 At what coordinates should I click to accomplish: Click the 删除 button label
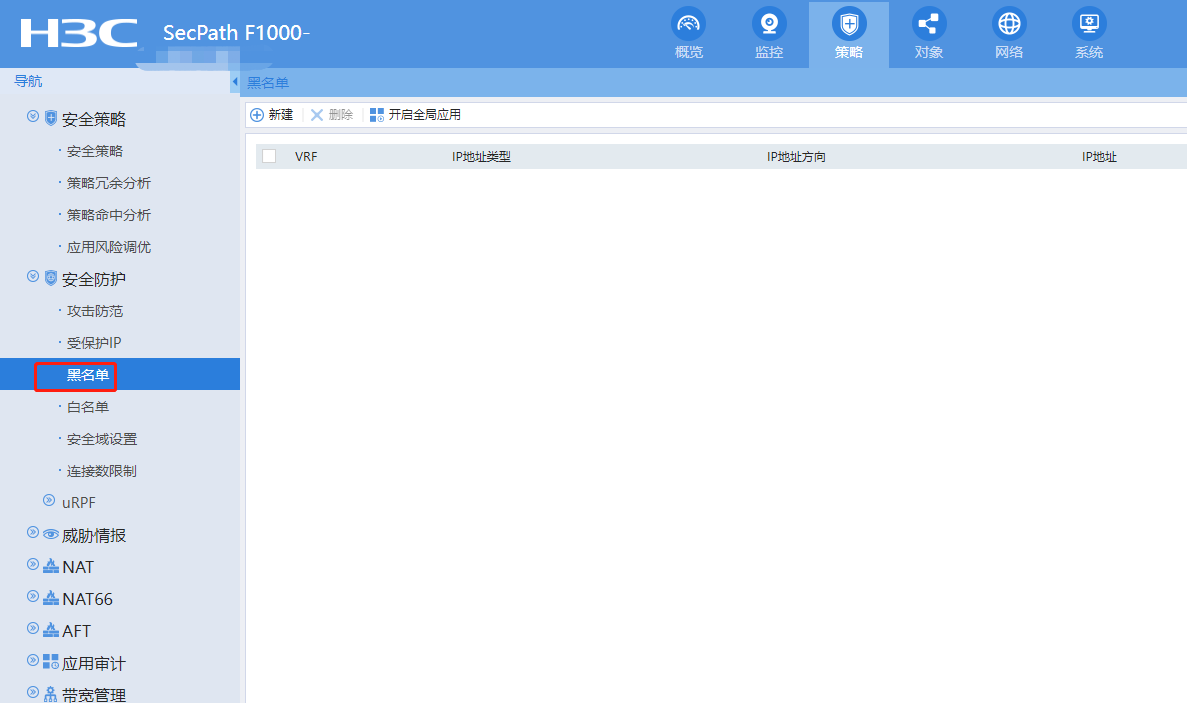[x=341, y=114]
